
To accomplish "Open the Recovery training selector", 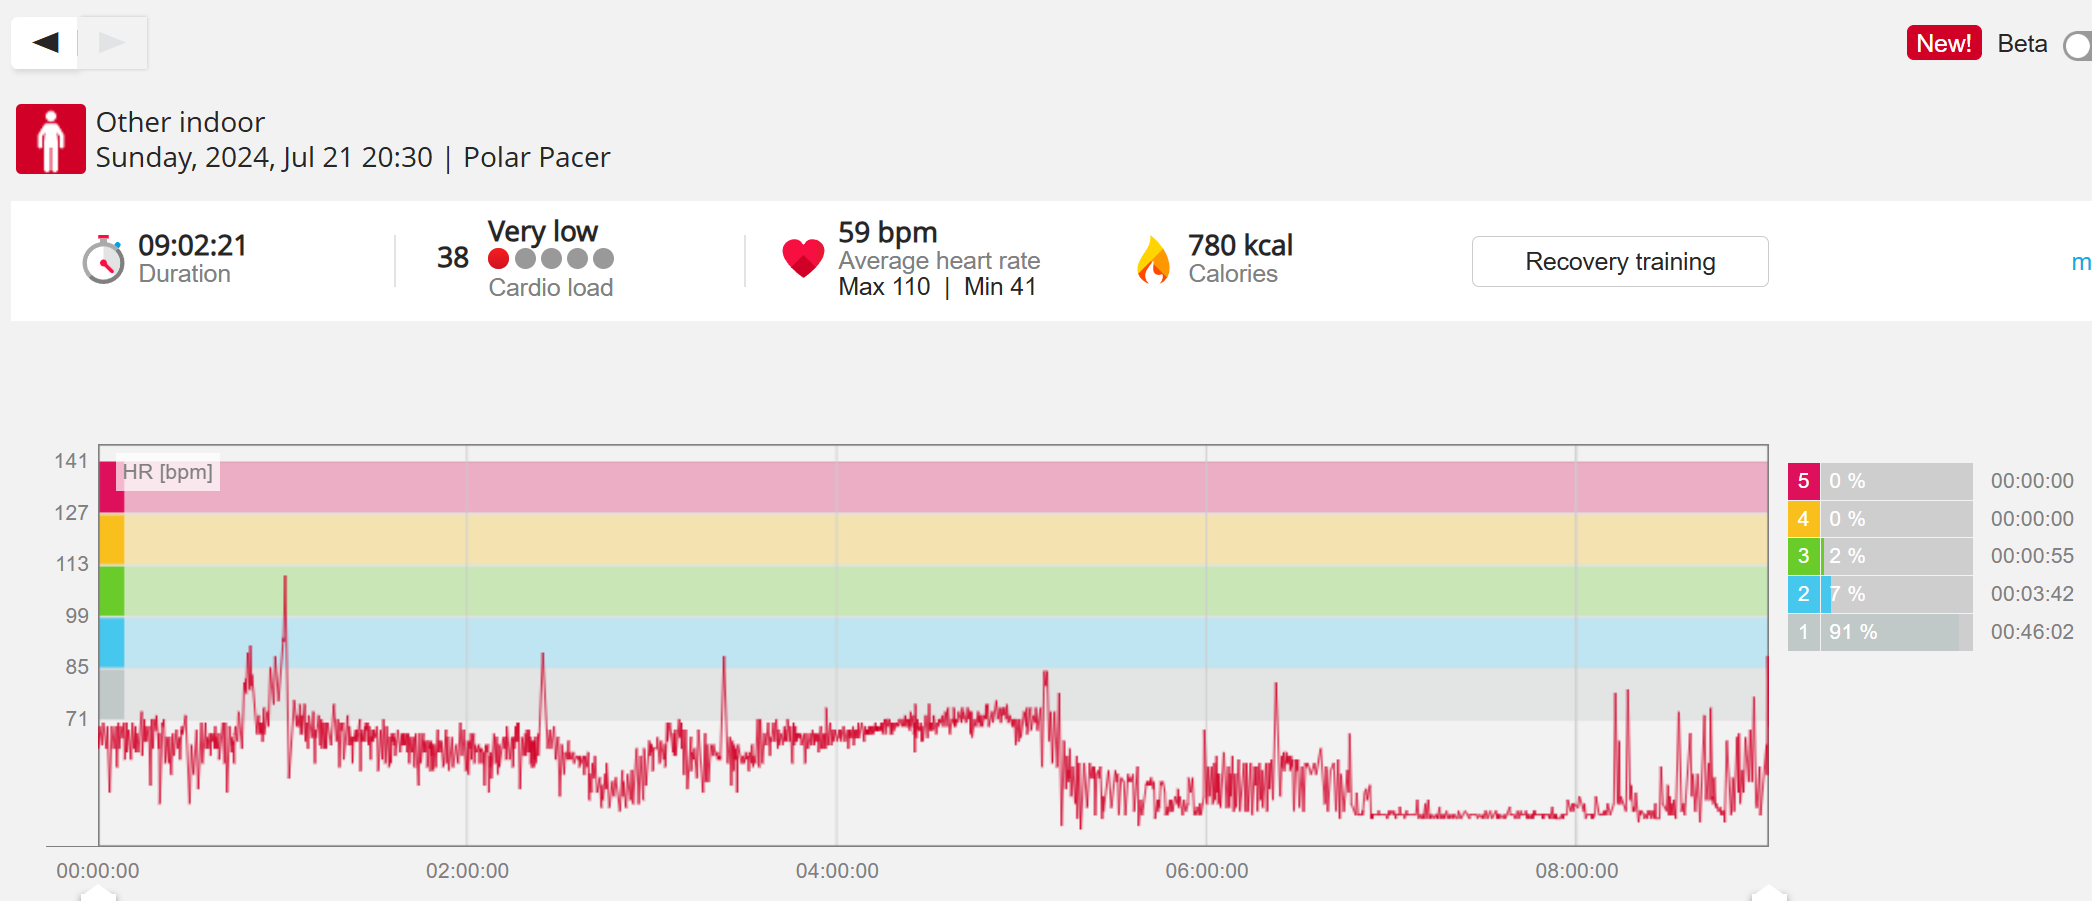I will click(1619, 262).
